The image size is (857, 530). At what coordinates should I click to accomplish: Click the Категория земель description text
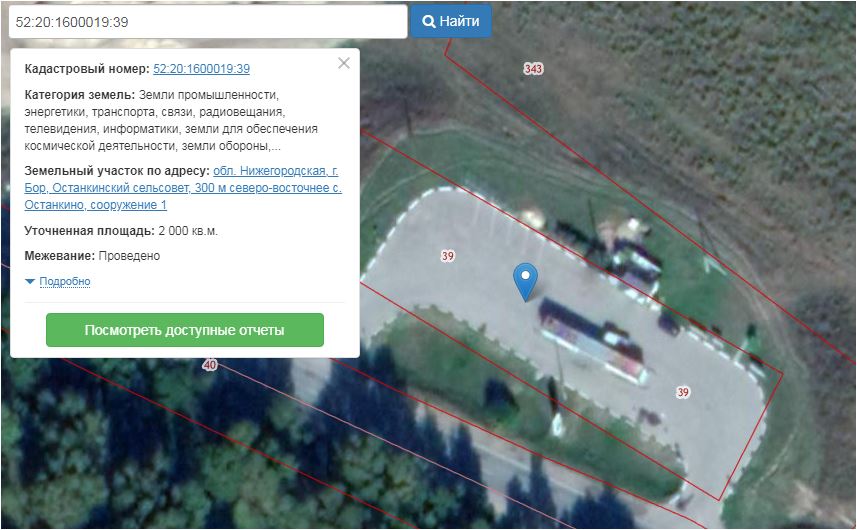click(170, 120)
